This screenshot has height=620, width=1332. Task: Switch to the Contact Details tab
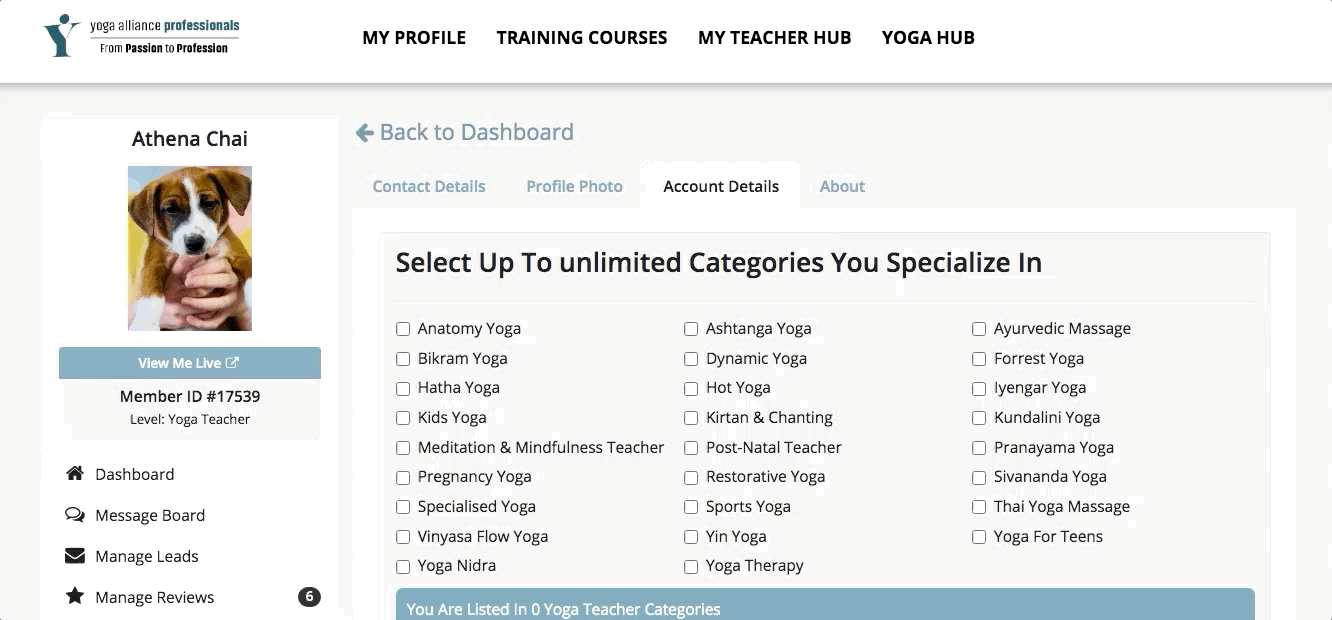point(429,186)
